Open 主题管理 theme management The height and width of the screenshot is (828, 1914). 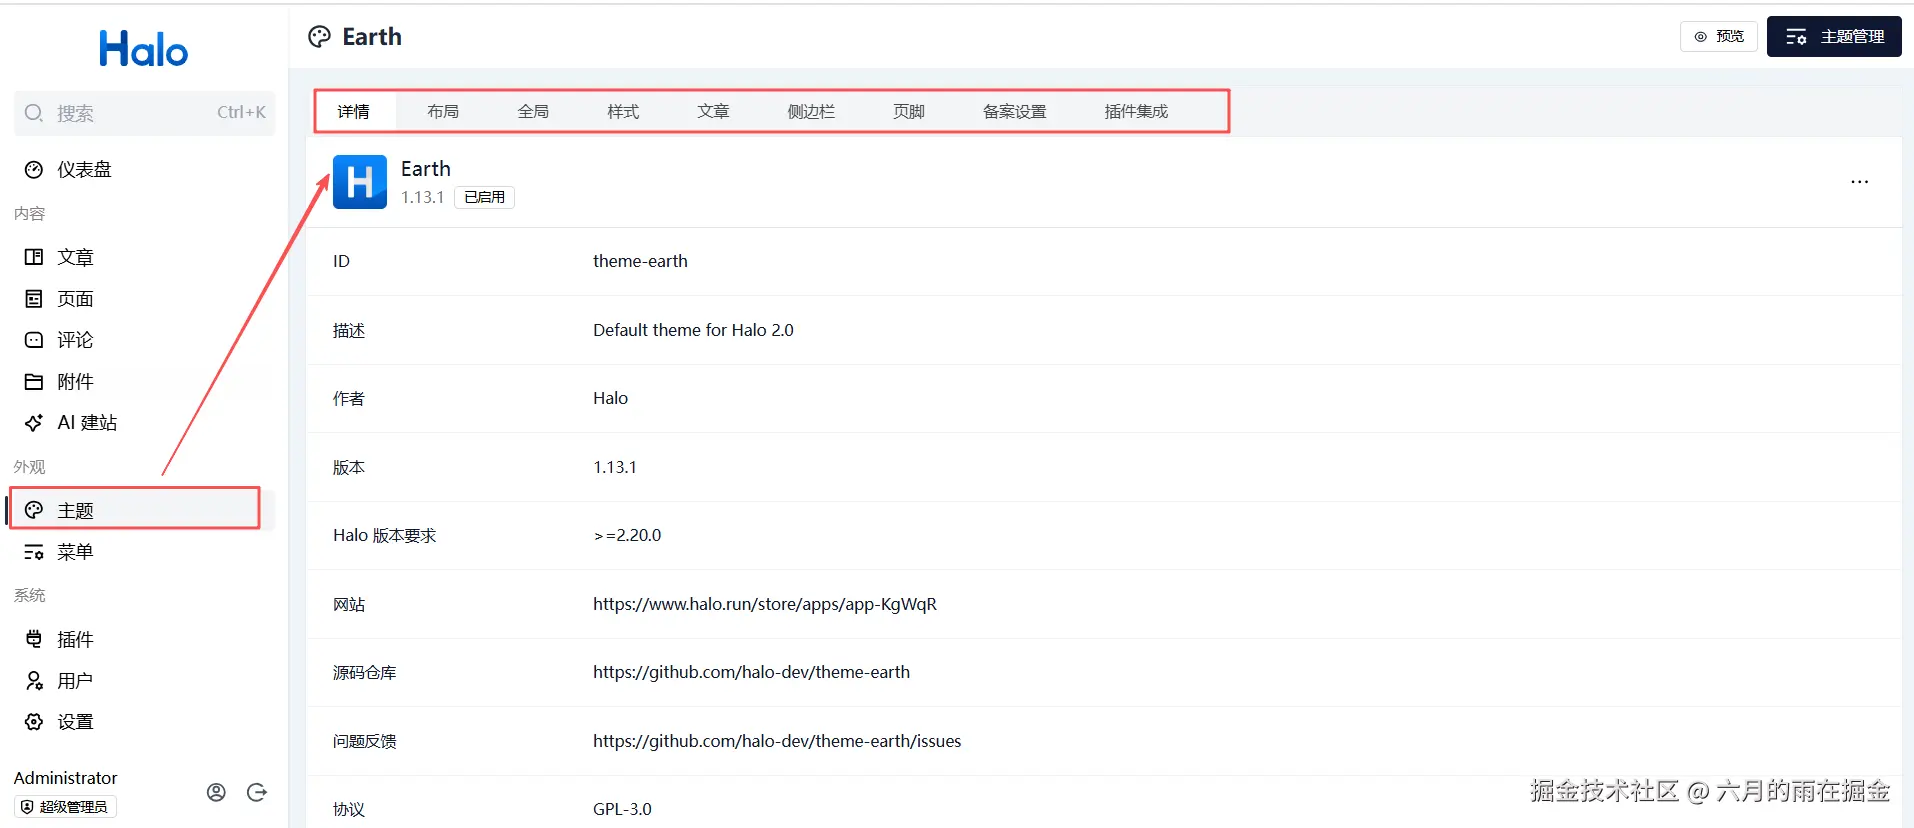coord(1834,37)
